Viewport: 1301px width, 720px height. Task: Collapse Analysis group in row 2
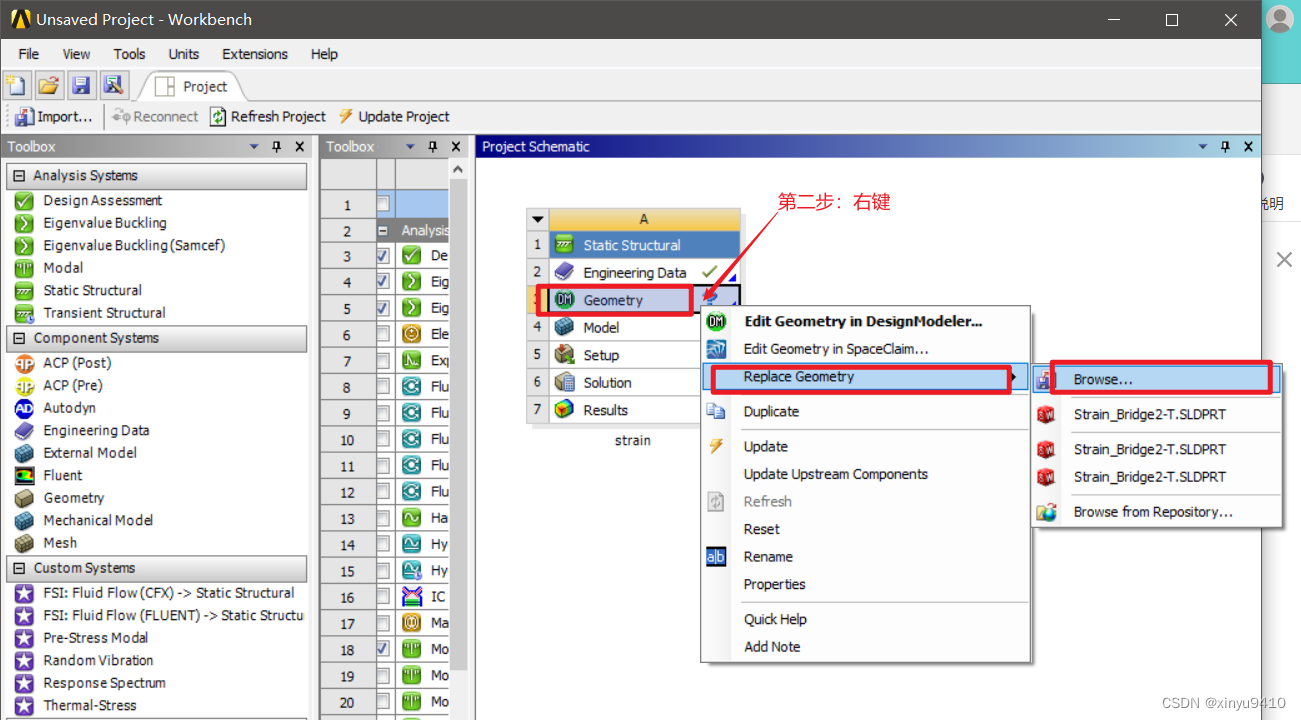click(x=383, y=230)
